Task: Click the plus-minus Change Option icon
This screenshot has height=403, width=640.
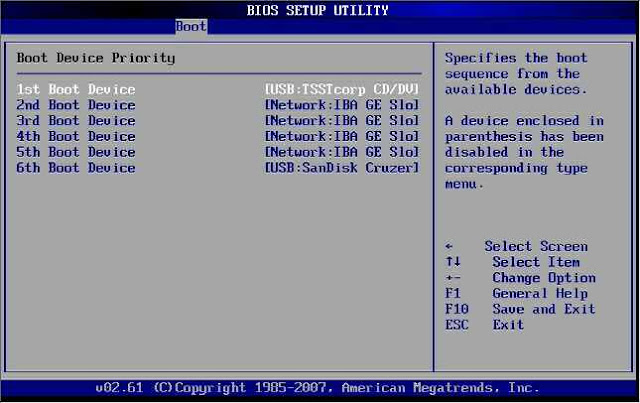Action: pyautogui.click(x=452, y=278)
